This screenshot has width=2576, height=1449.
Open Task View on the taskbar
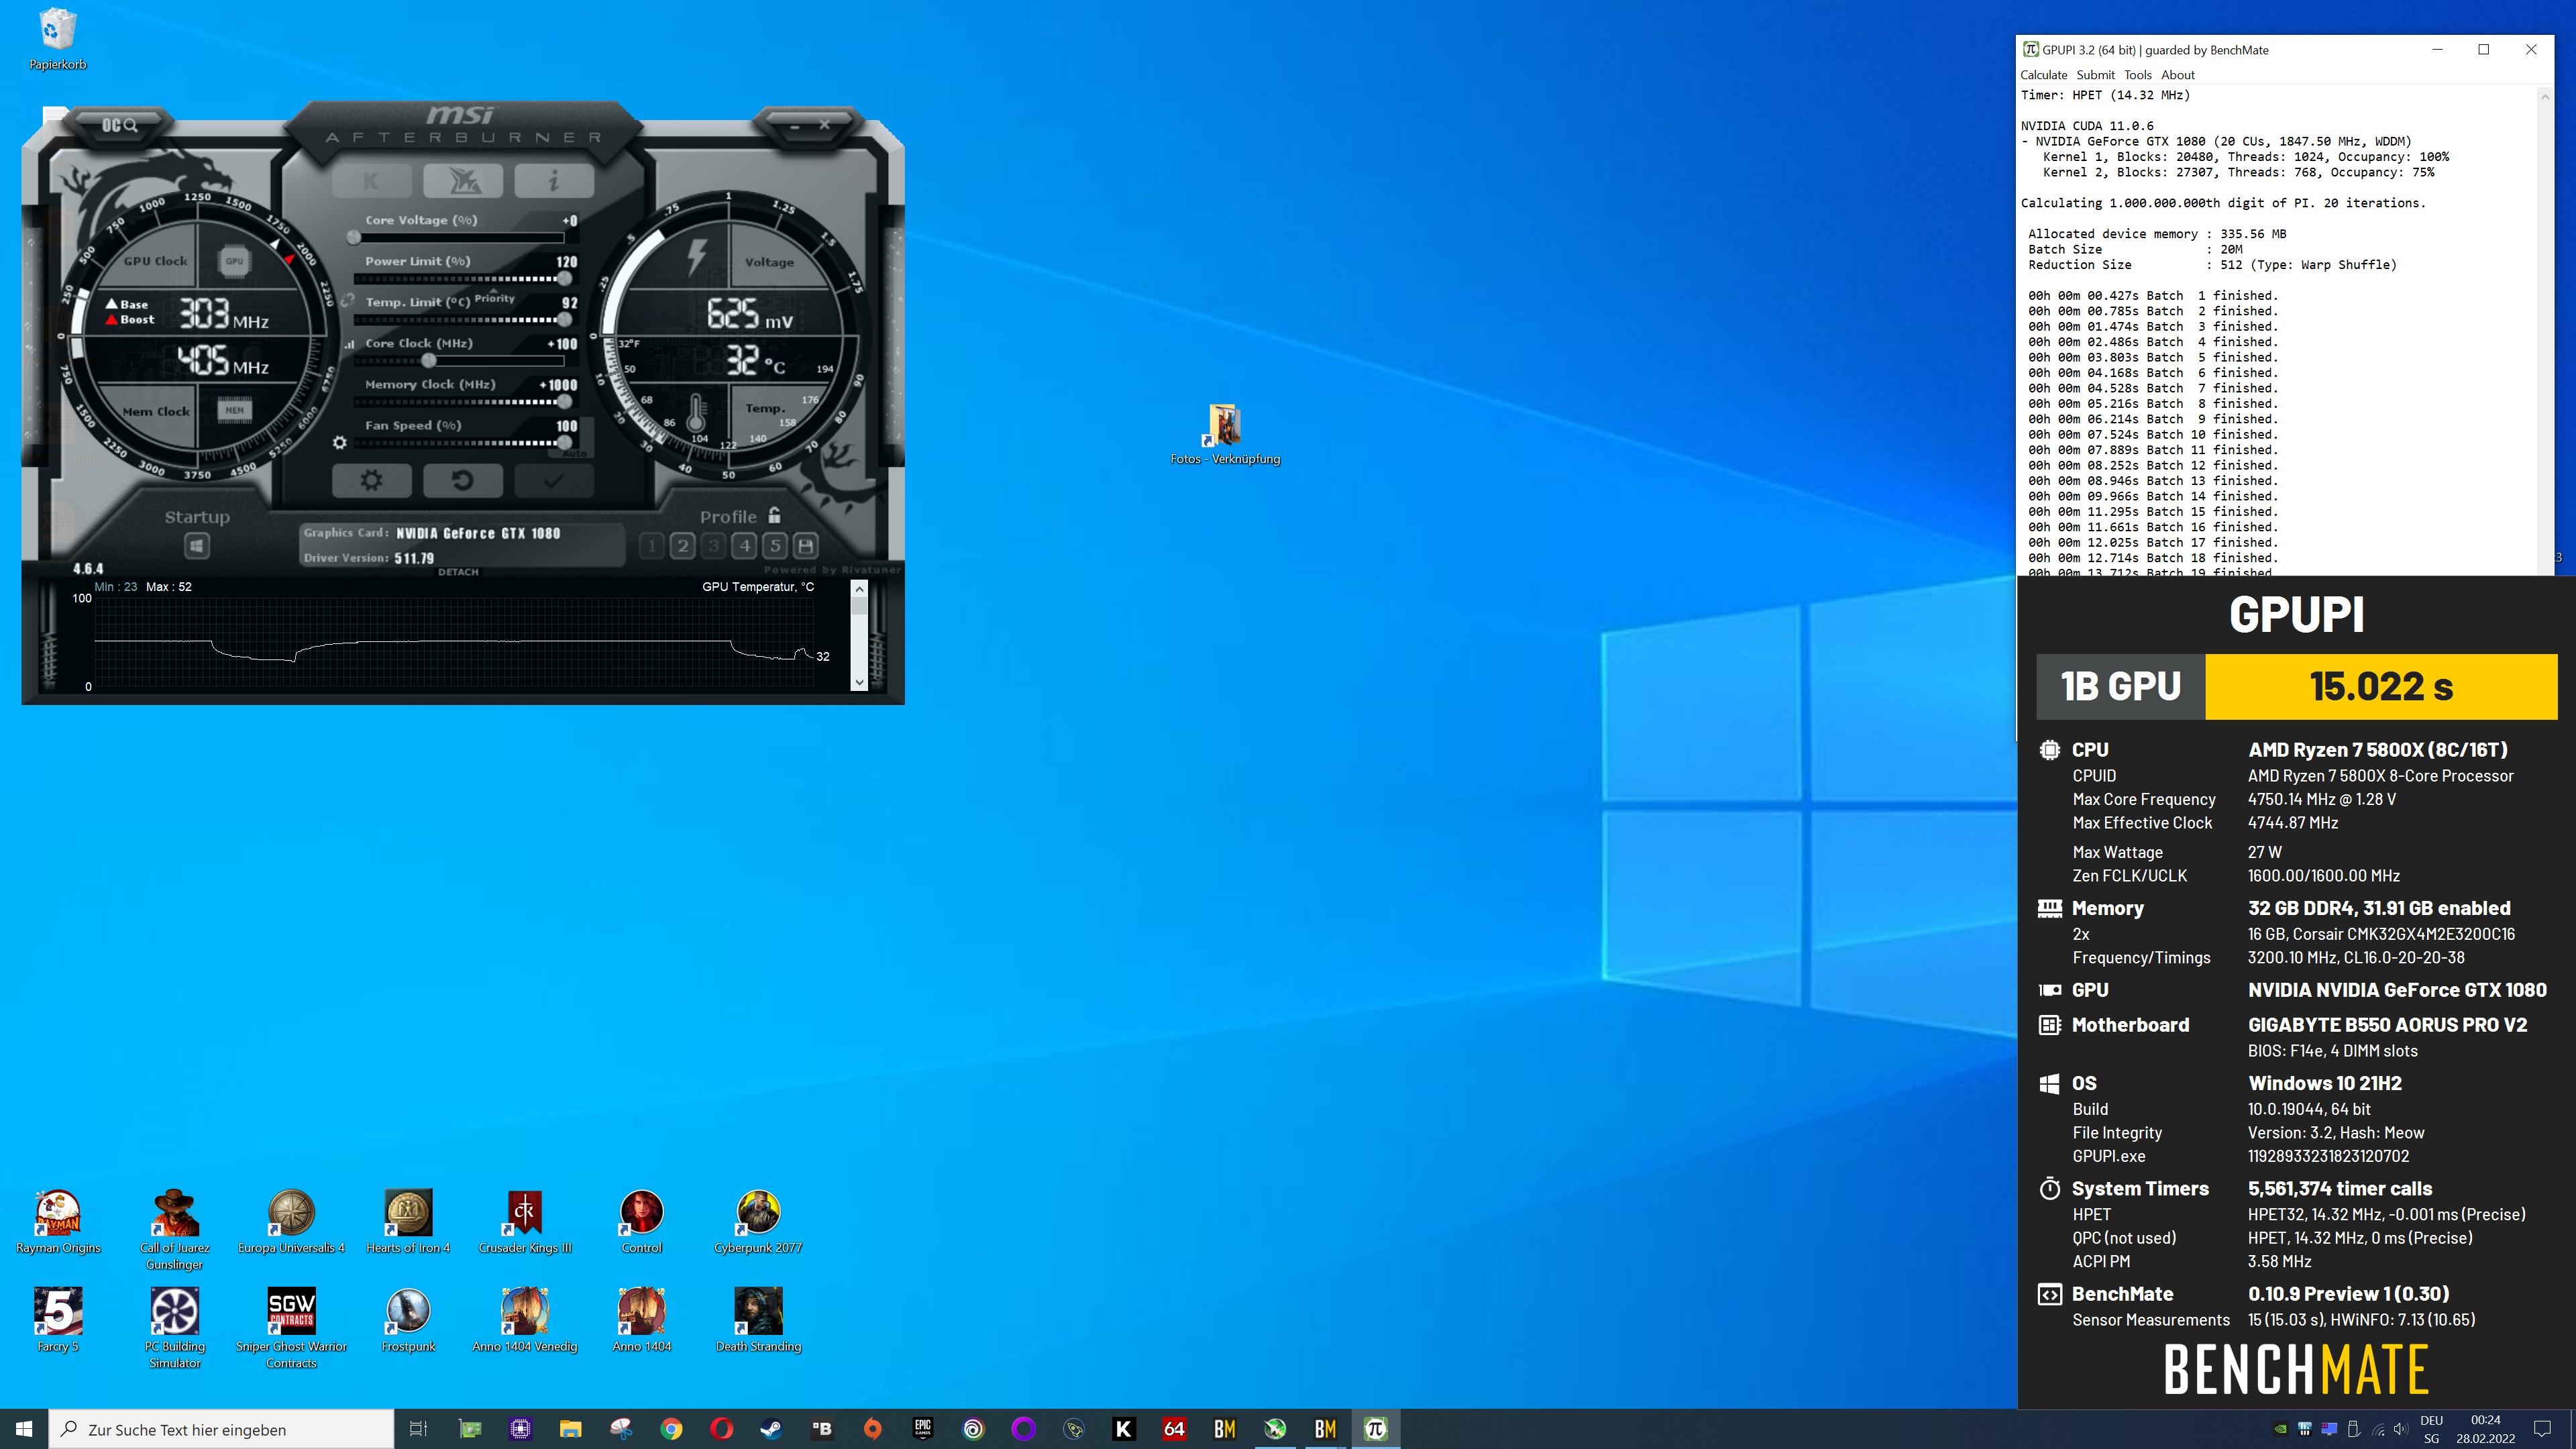point(419,1429)
